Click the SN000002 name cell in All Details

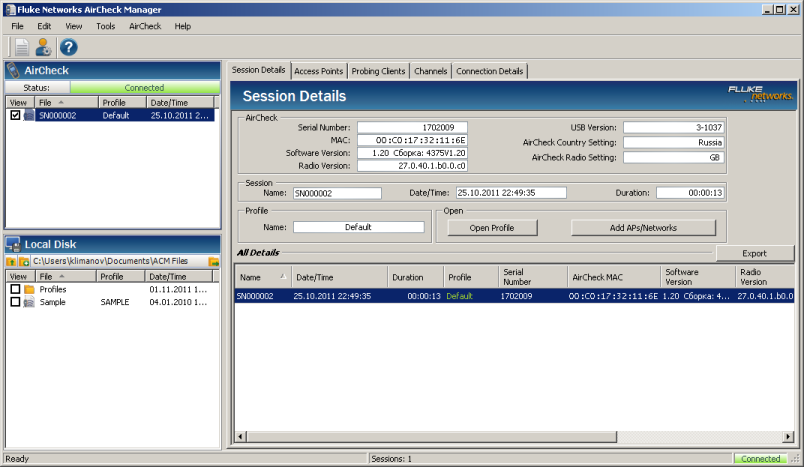(x=255, y=296)
